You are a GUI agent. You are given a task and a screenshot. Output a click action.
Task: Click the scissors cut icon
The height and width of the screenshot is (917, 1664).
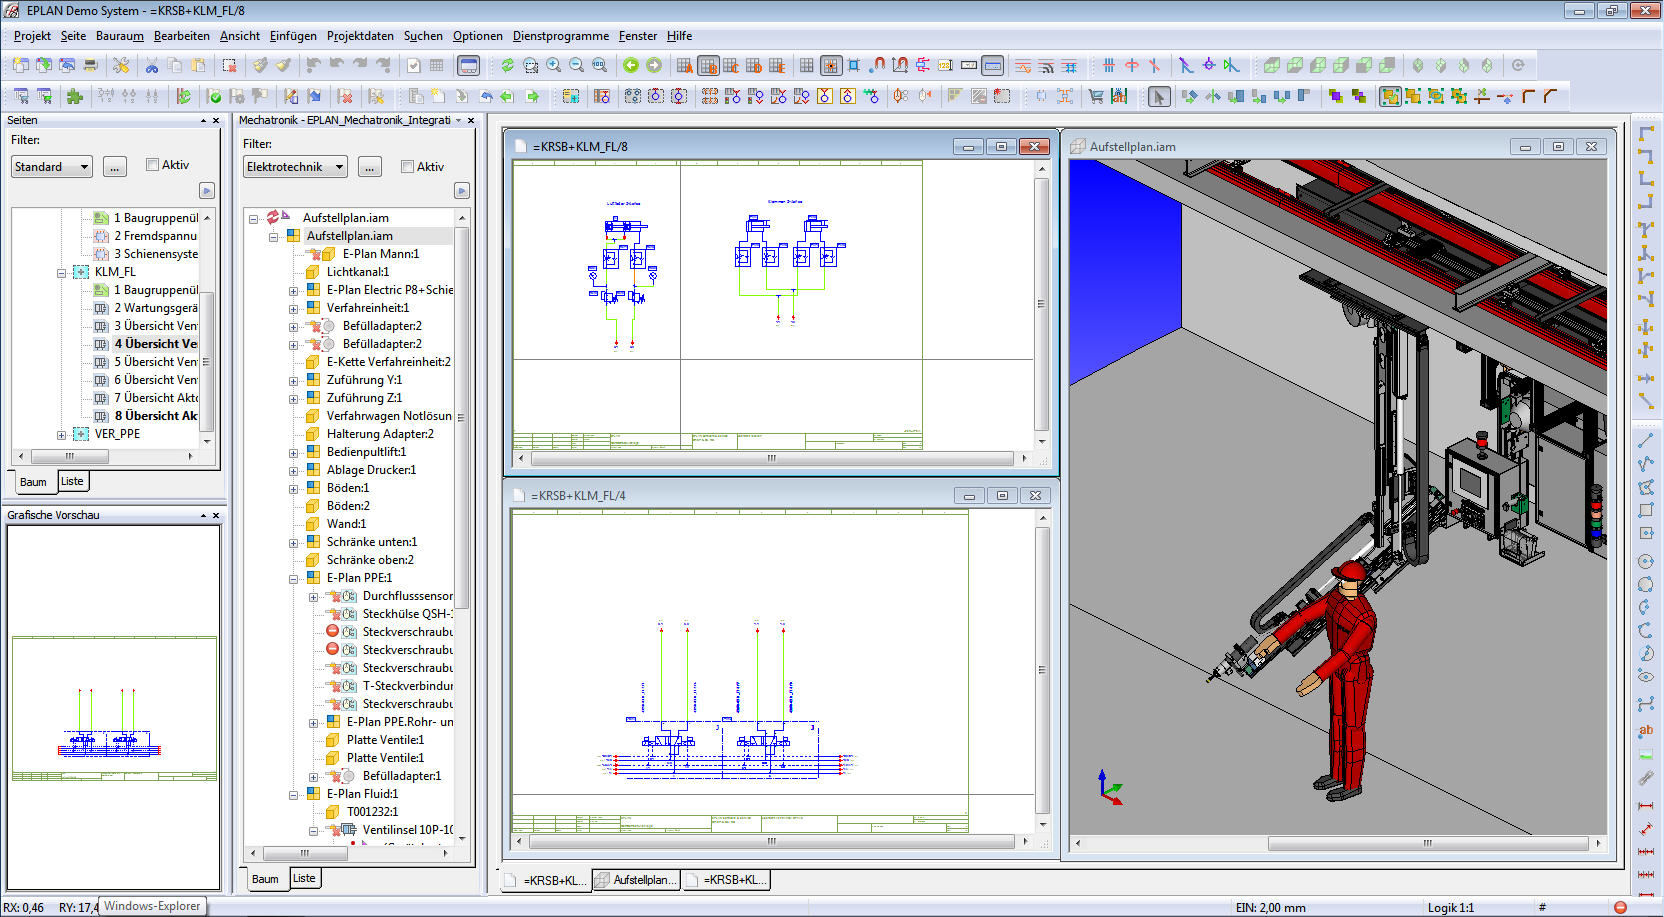(152, 66)
